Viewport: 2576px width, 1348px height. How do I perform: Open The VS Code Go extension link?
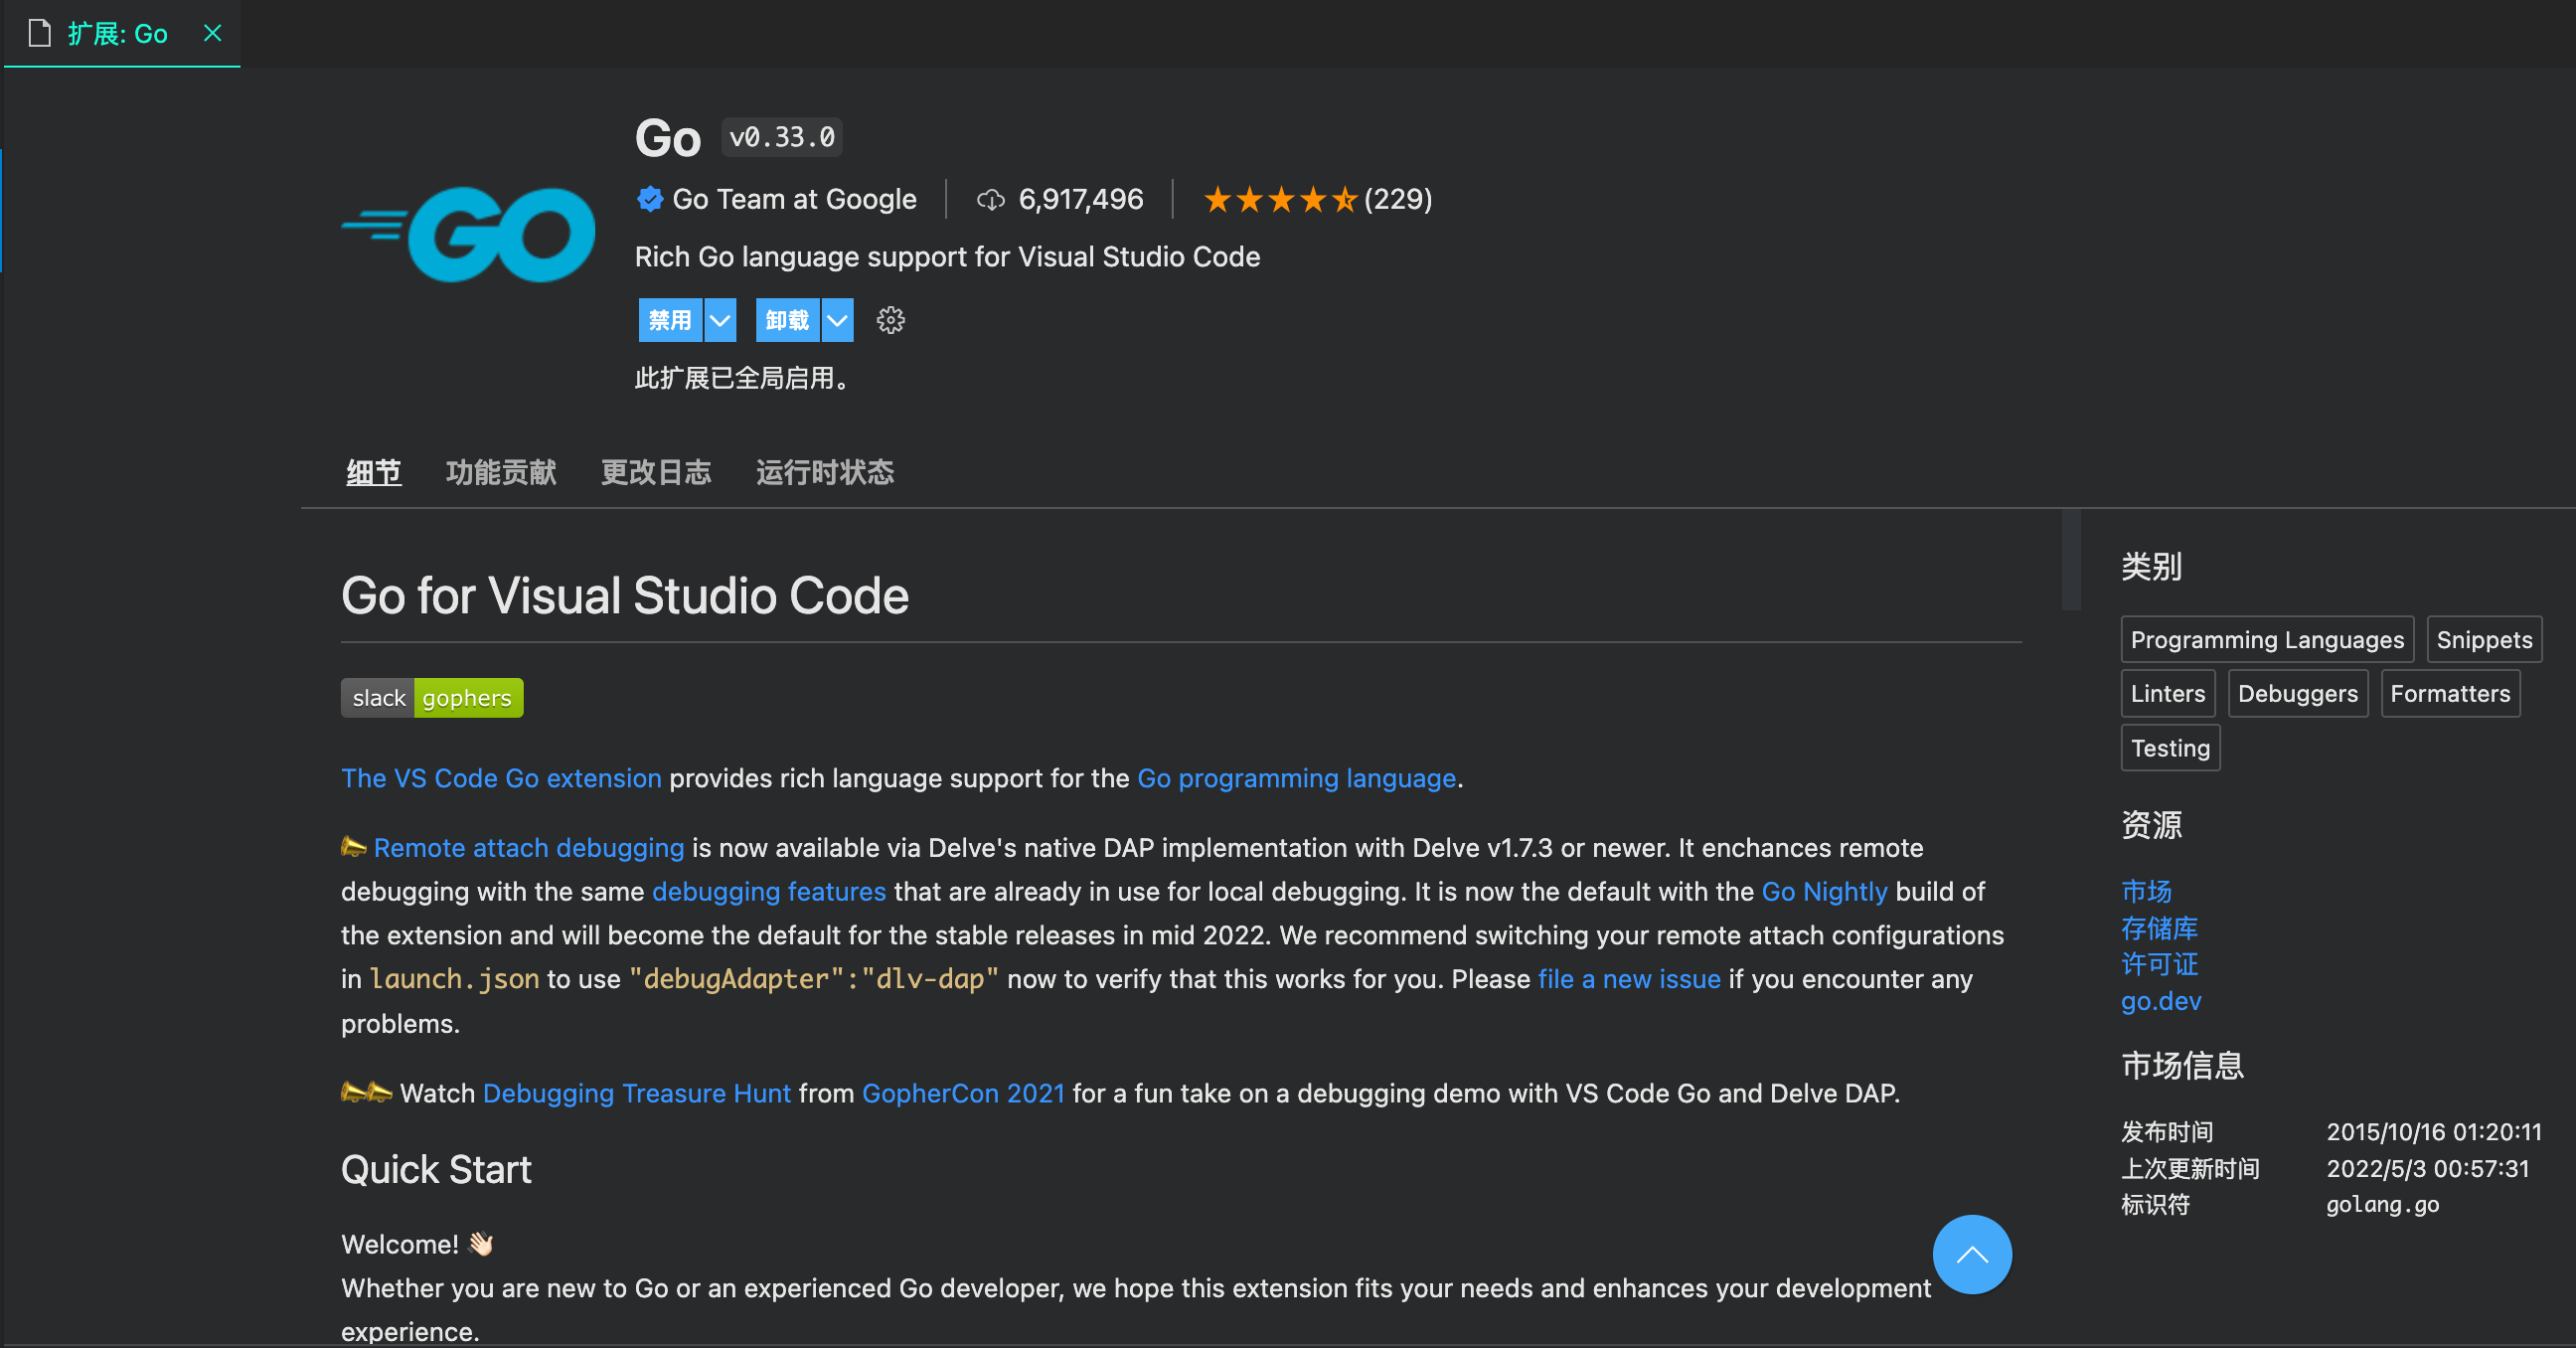coord(501,778)
